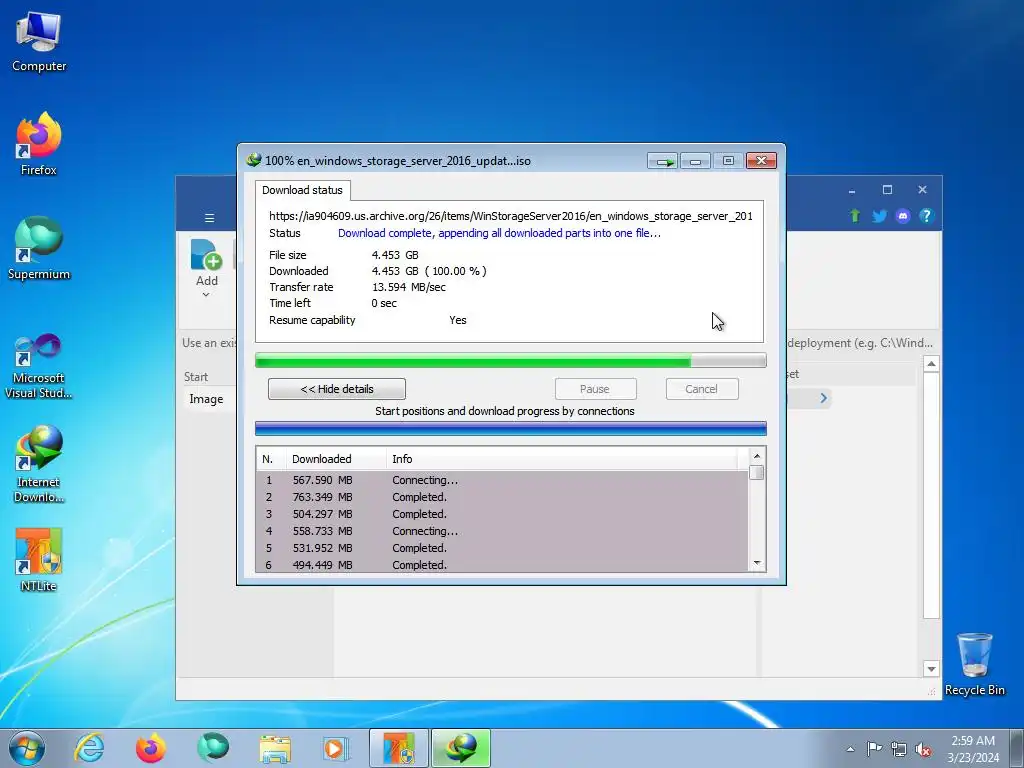Click scroll-down arrow in NTLite right panel
The image size is (1024, 768).
coord(931,669)
